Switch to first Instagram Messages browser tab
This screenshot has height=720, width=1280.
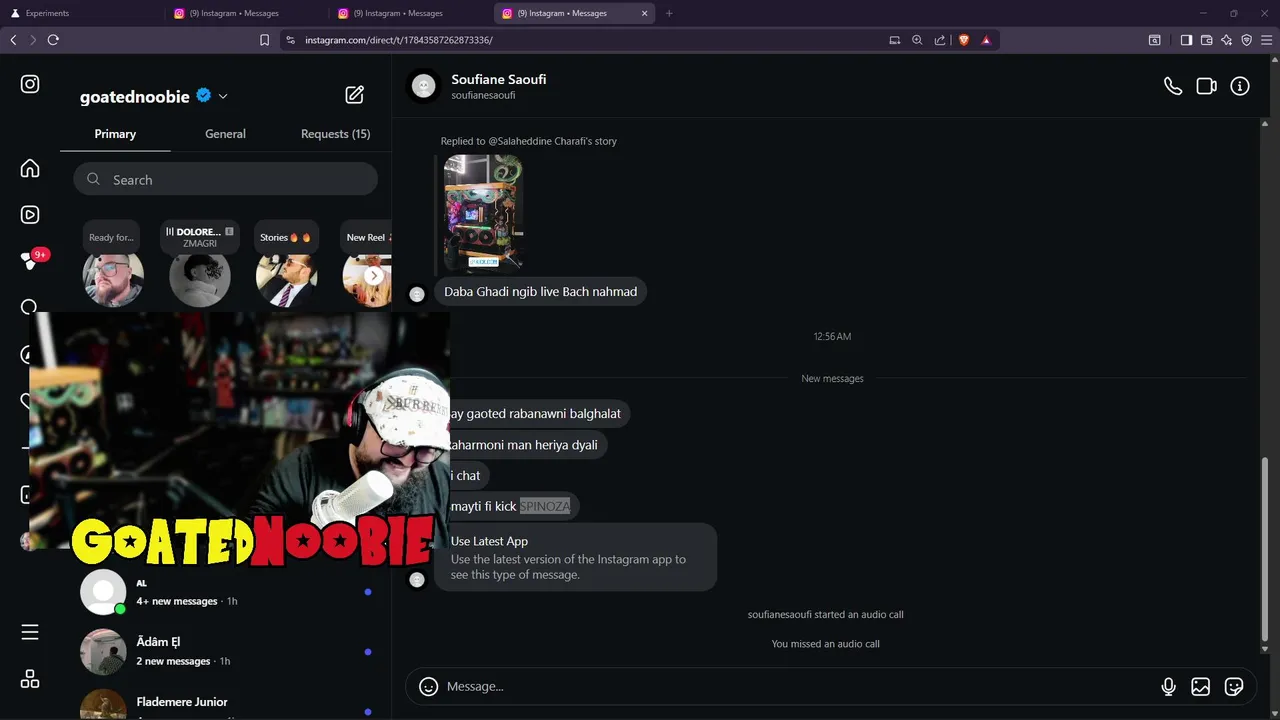coord(247,13)
